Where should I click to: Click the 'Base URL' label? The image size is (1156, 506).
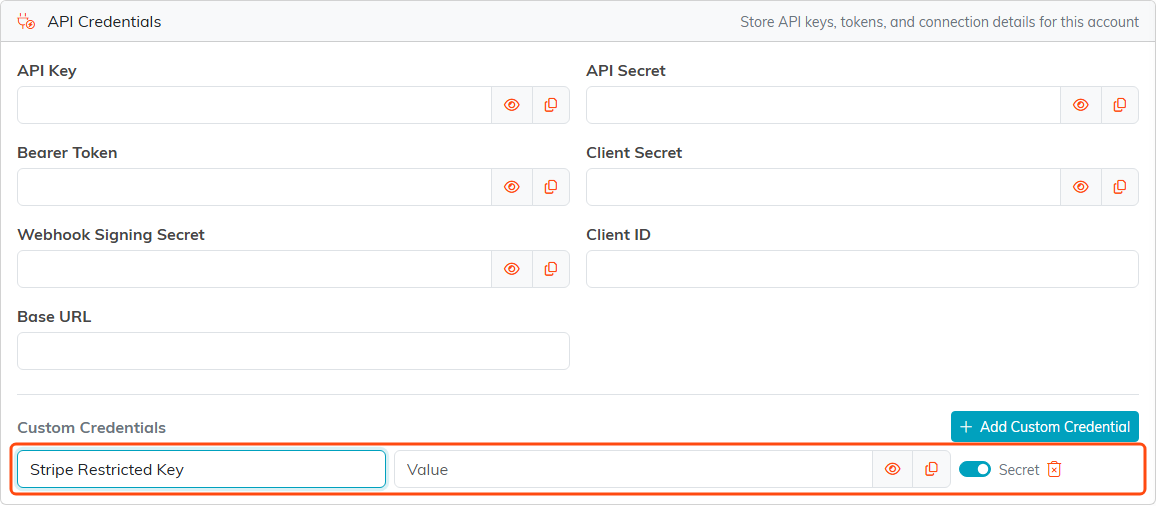click(x=54, y=316)
